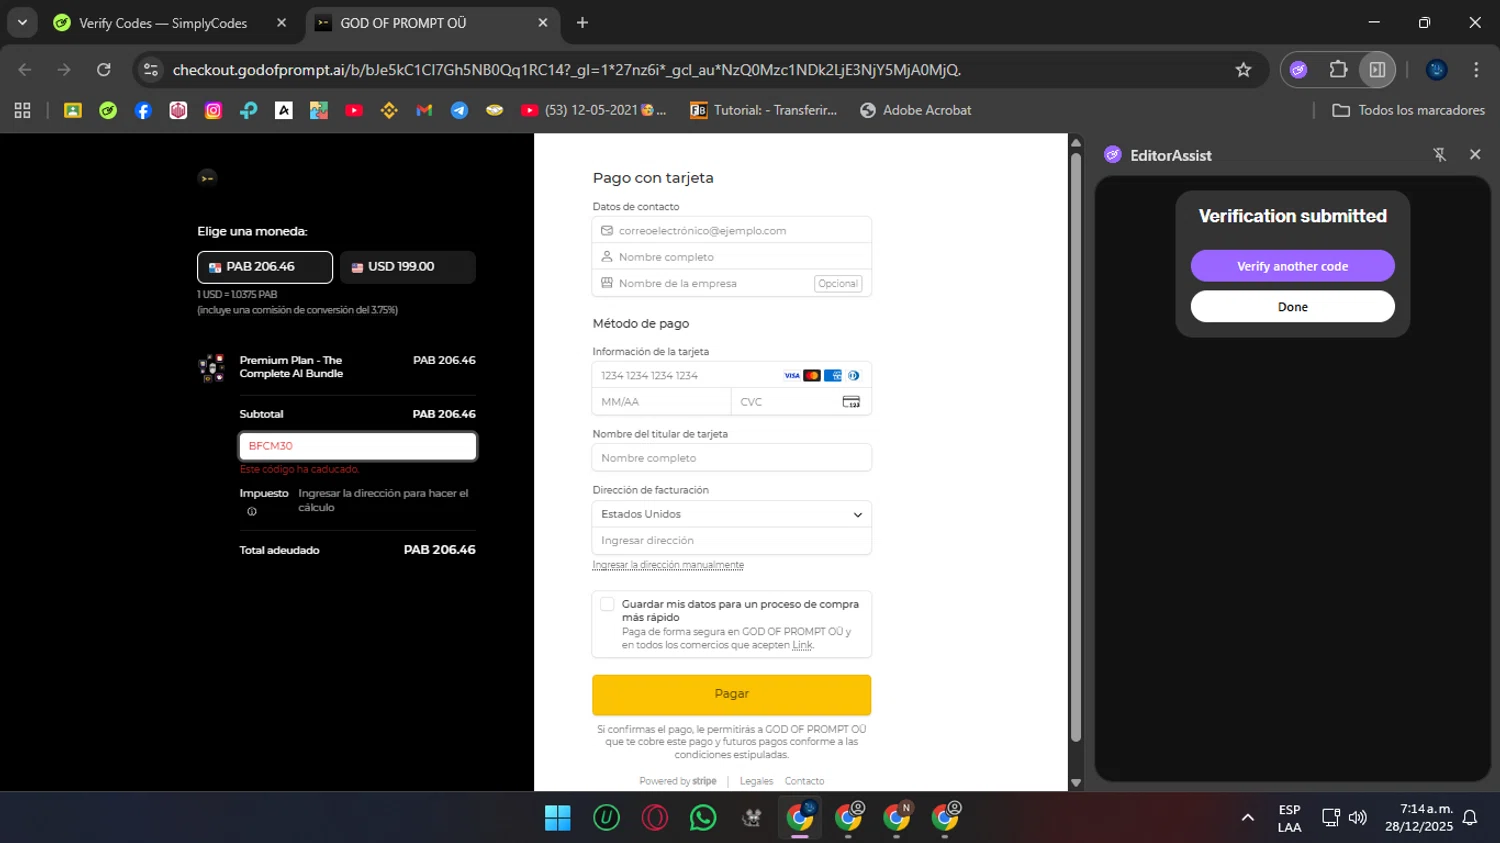This screenshot has height=843, width=1500.
Task: Open Opera browser from the taskbar
Action: (x=655, y=818)
